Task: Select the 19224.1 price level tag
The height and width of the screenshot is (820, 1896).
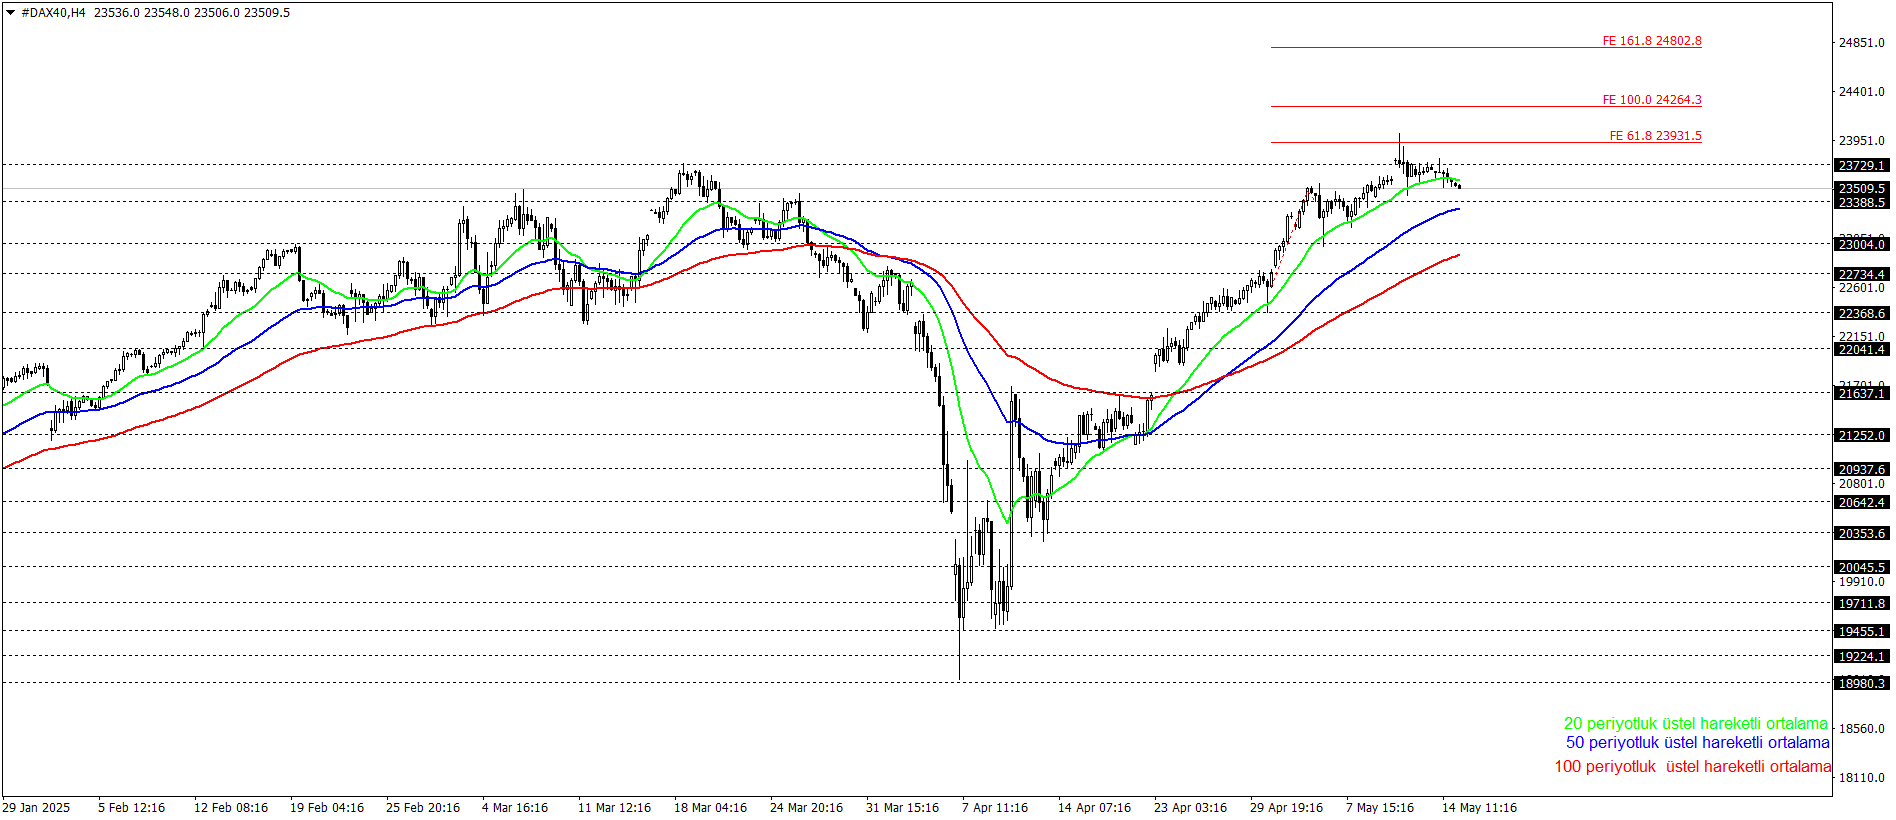Action: 1861,657
